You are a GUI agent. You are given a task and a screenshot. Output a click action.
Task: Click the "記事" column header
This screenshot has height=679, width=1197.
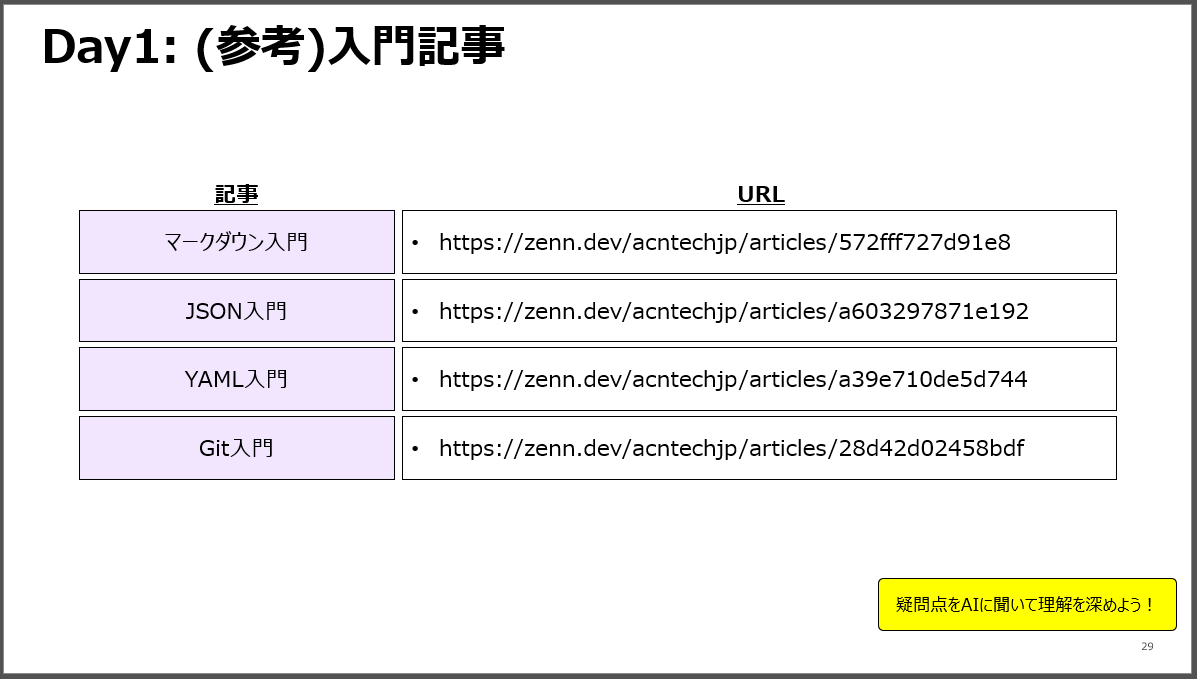tap(237, 194)
